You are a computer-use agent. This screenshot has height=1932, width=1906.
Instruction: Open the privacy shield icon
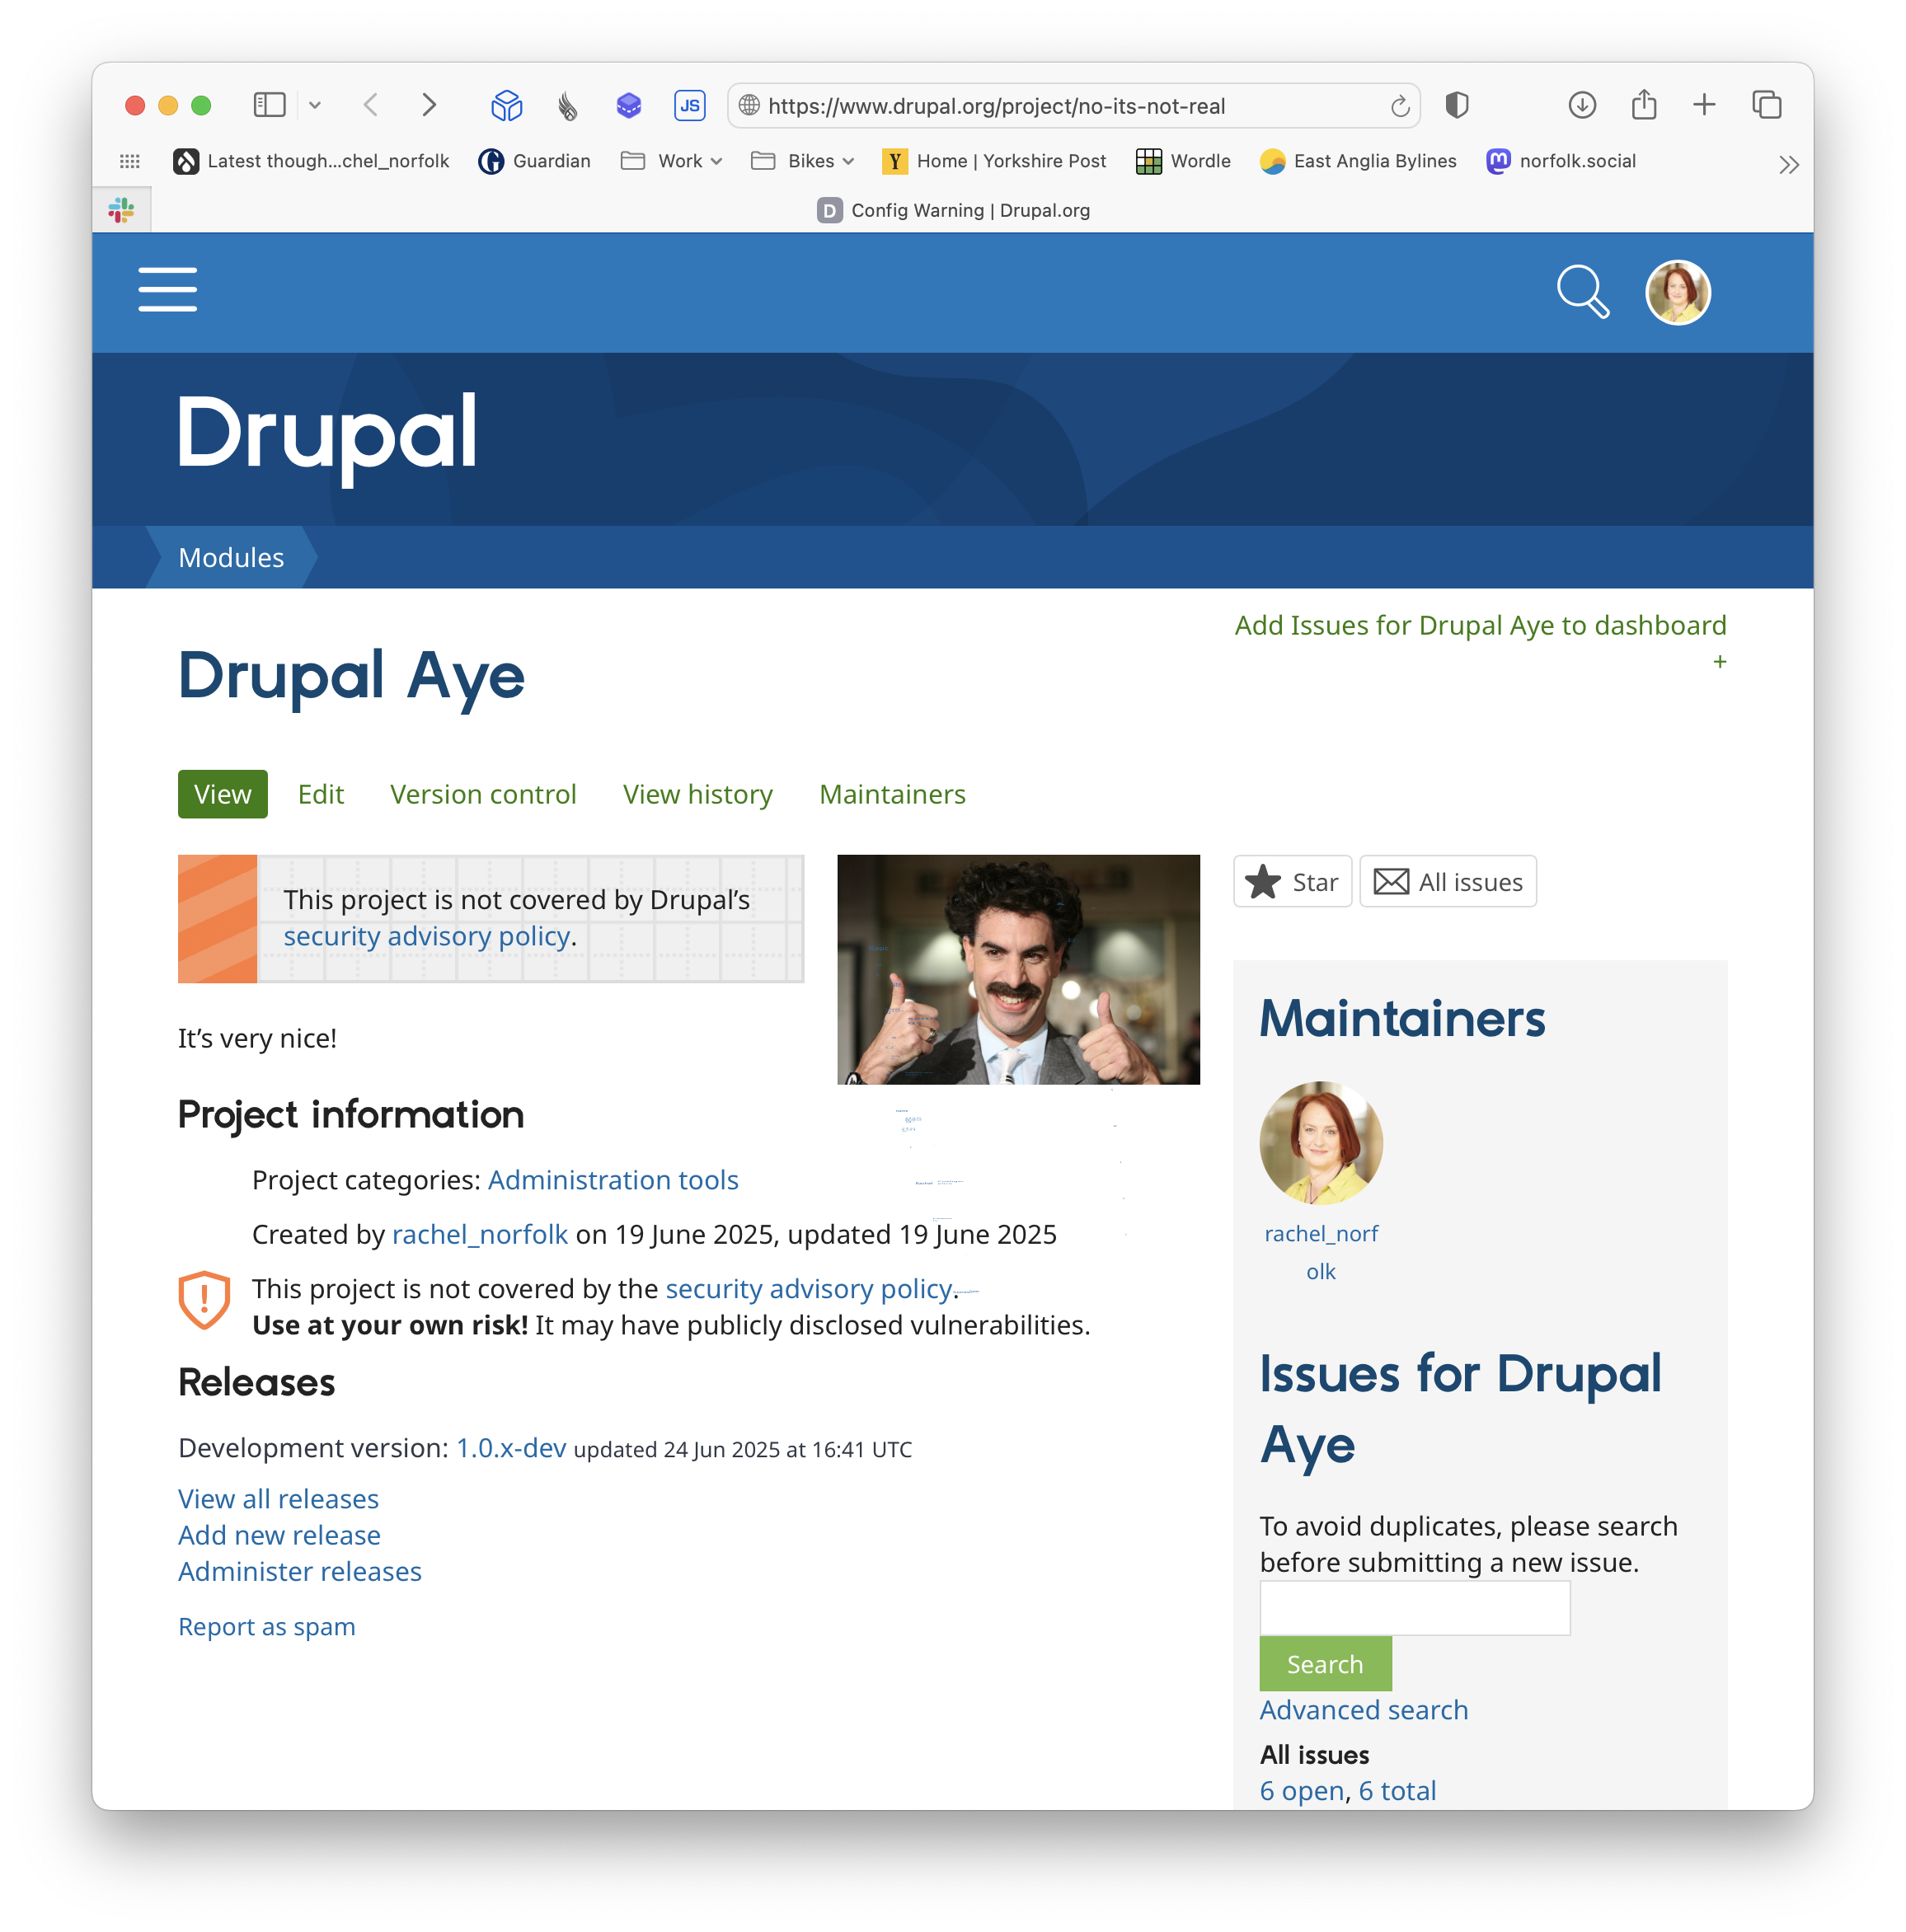[1456, 105]
